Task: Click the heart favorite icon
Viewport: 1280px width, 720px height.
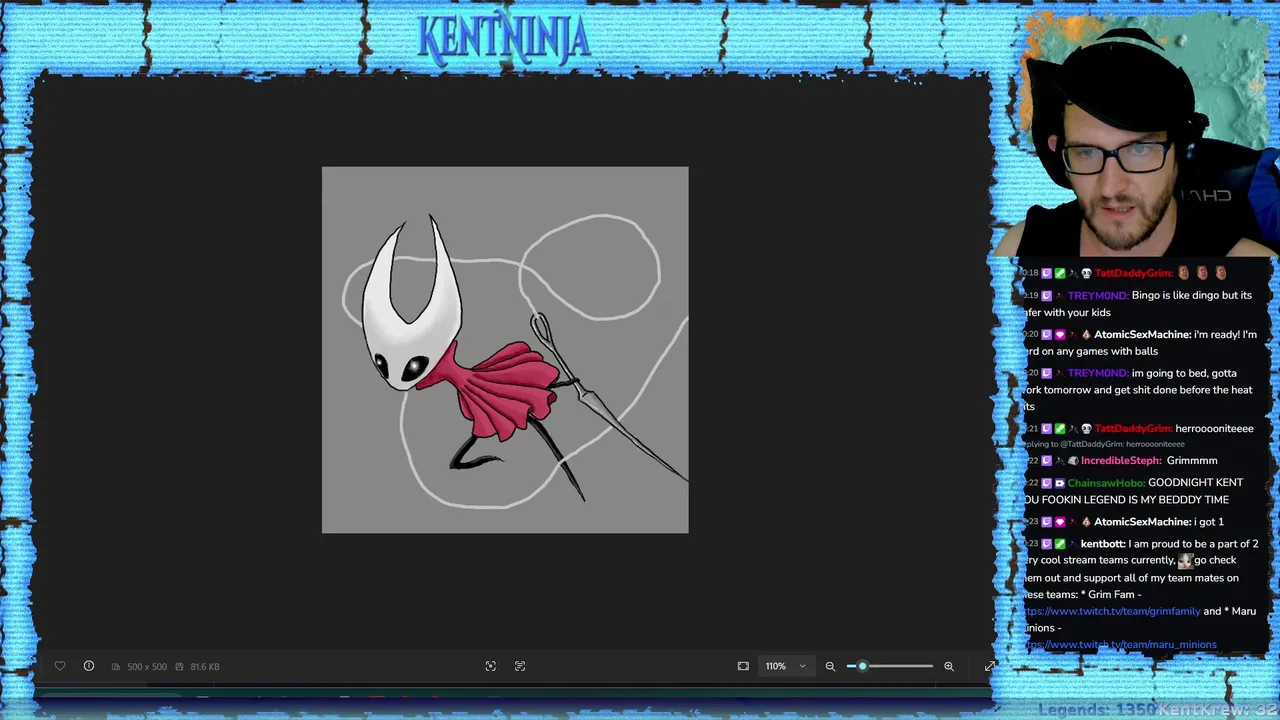Action: point(60,666)
